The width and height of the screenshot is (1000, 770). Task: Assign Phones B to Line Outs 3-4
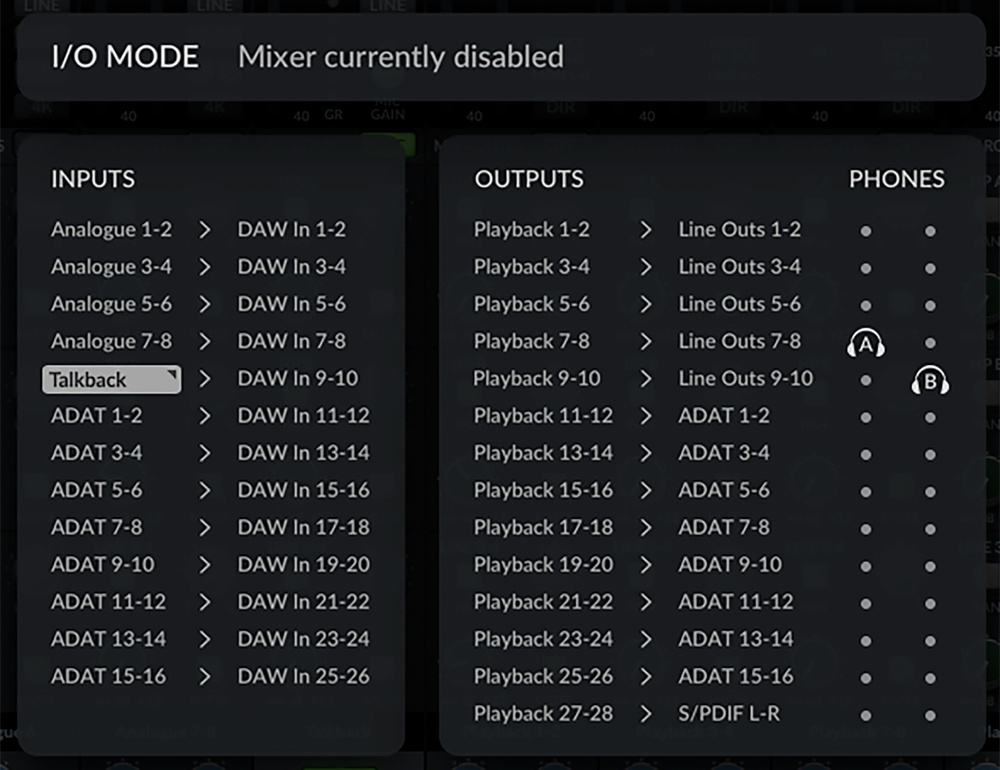point(930,268)
